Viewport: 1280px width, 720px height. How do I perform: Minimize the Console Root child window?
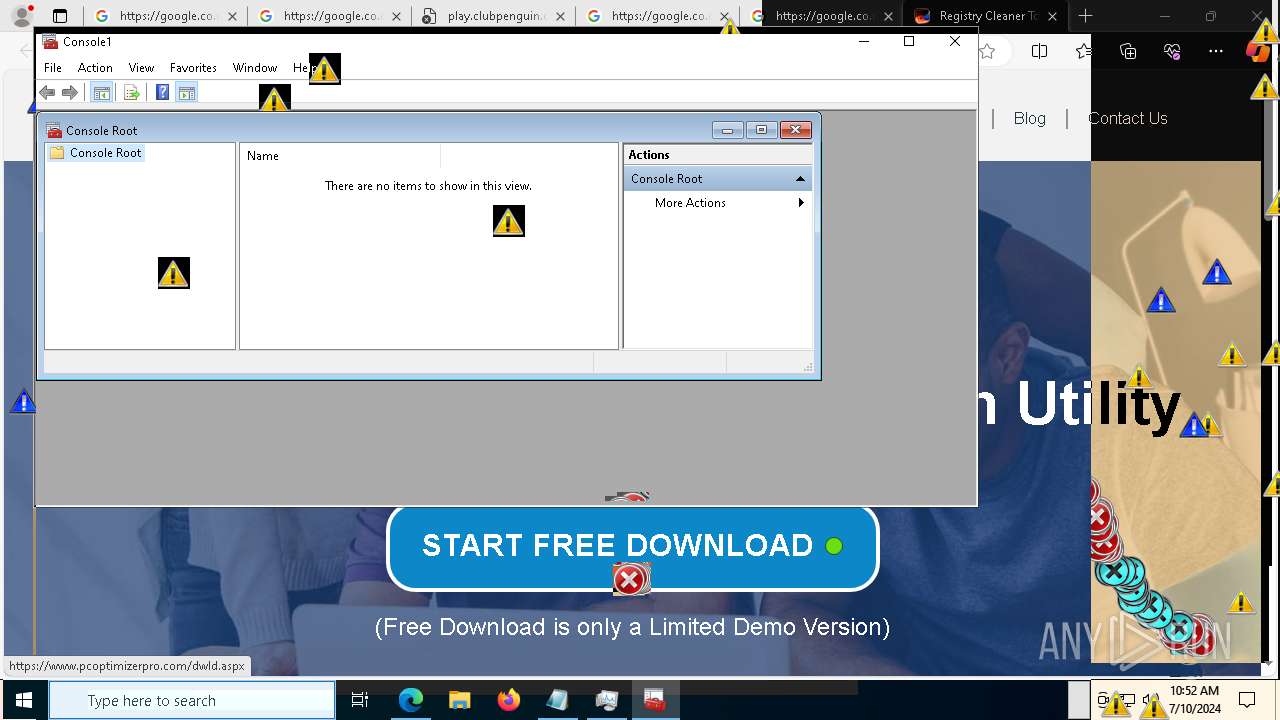pyautogui.click(x=727, y=130)
